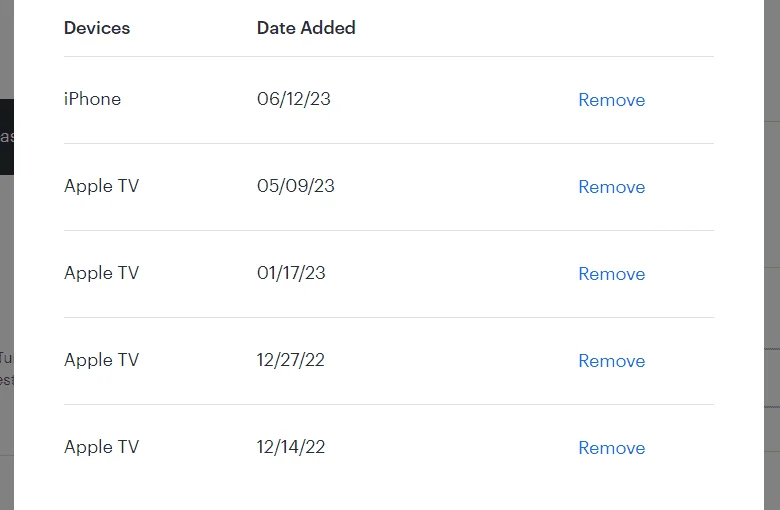Screen dimensions: 780x510
Task: Click the 05/09/23 date text
Action: point(295,186)
